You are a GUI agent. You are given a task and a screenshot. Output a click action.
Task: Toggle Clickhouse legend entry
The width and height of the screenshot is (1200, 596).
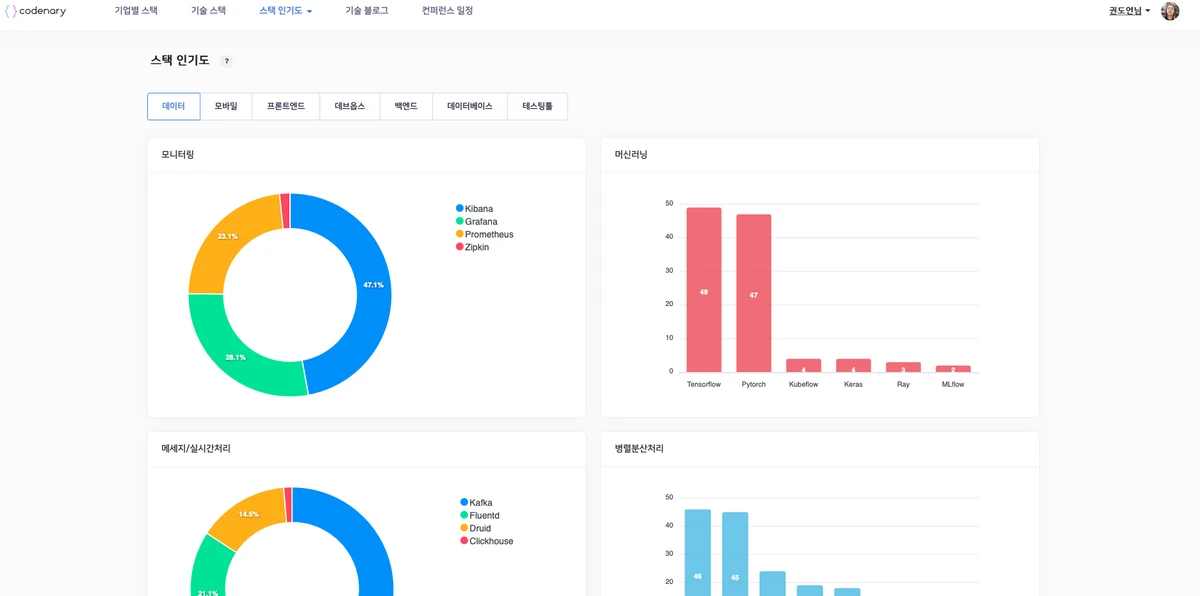click(487, 541)
